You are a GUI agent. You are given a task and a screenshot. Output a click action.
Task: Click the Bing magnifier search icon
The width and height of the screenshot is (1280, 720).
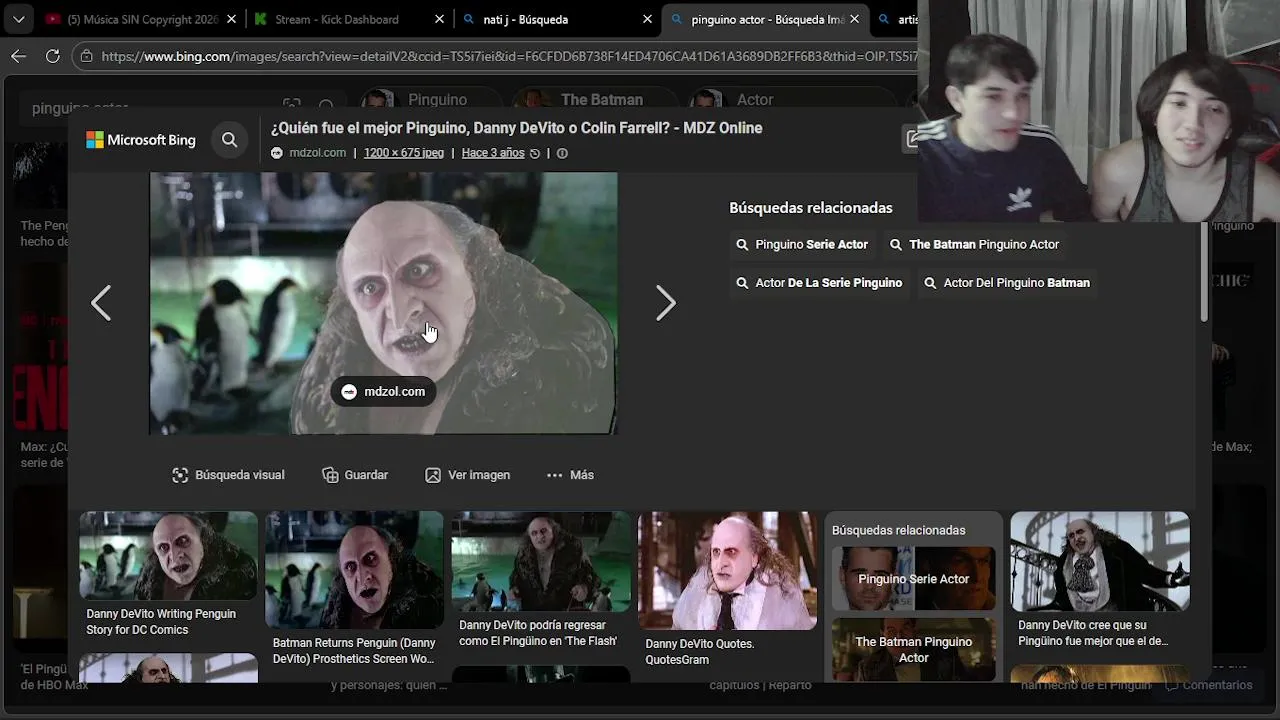point(229,140)
